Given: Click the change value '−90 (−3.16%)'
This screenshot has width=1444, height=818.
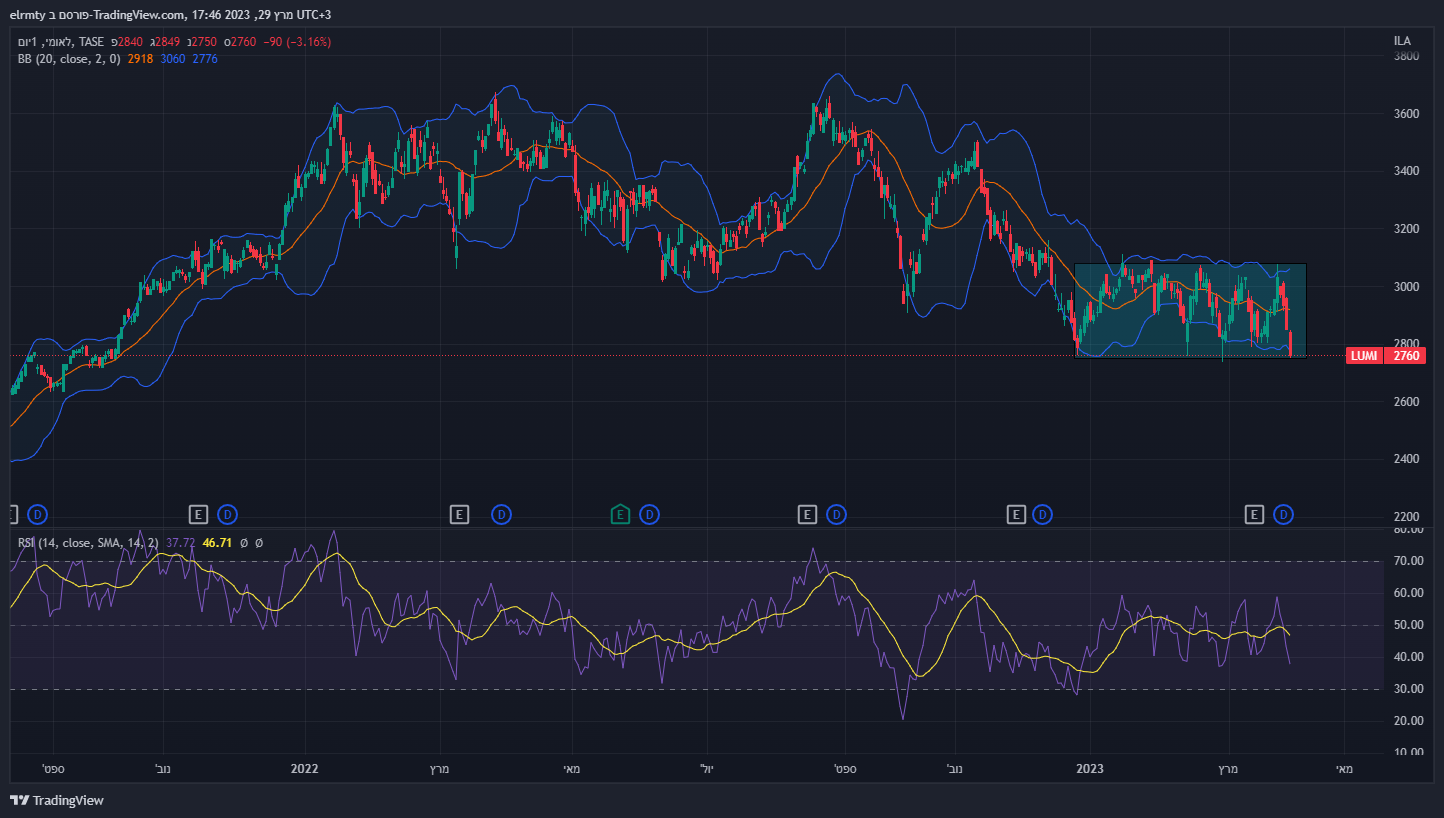Looking at the screenshot, I should click(297, 42).
